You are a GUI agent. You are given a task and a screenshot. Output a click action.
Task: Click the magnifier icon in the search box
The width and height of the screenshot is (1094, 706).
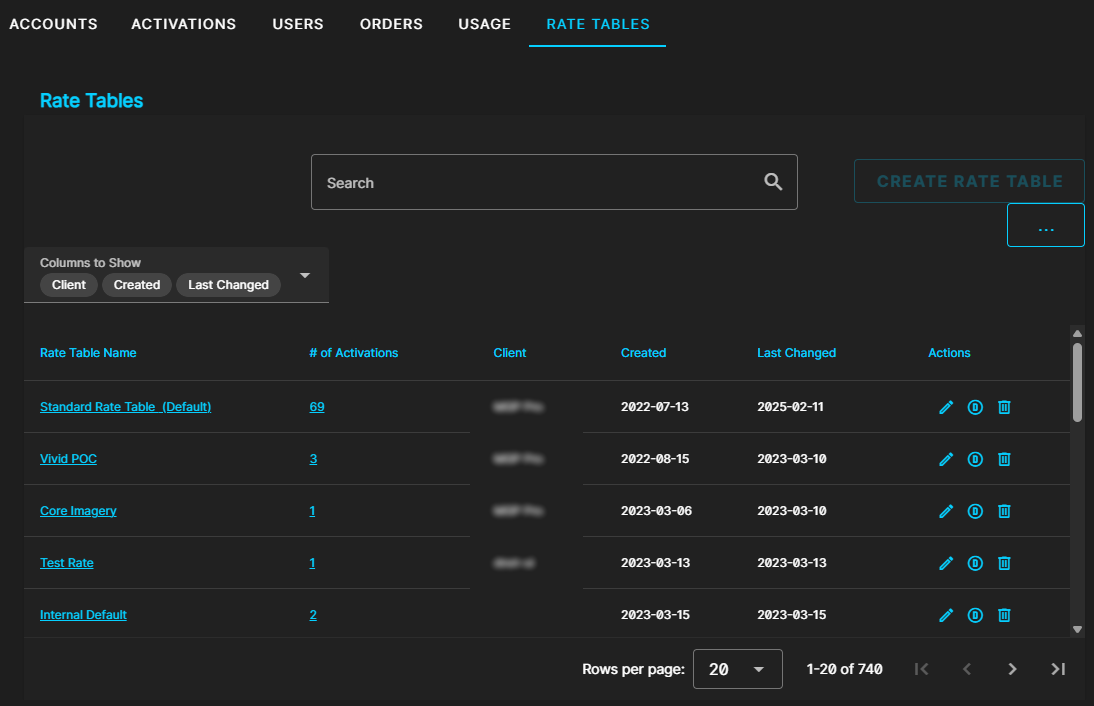(773, 182)
